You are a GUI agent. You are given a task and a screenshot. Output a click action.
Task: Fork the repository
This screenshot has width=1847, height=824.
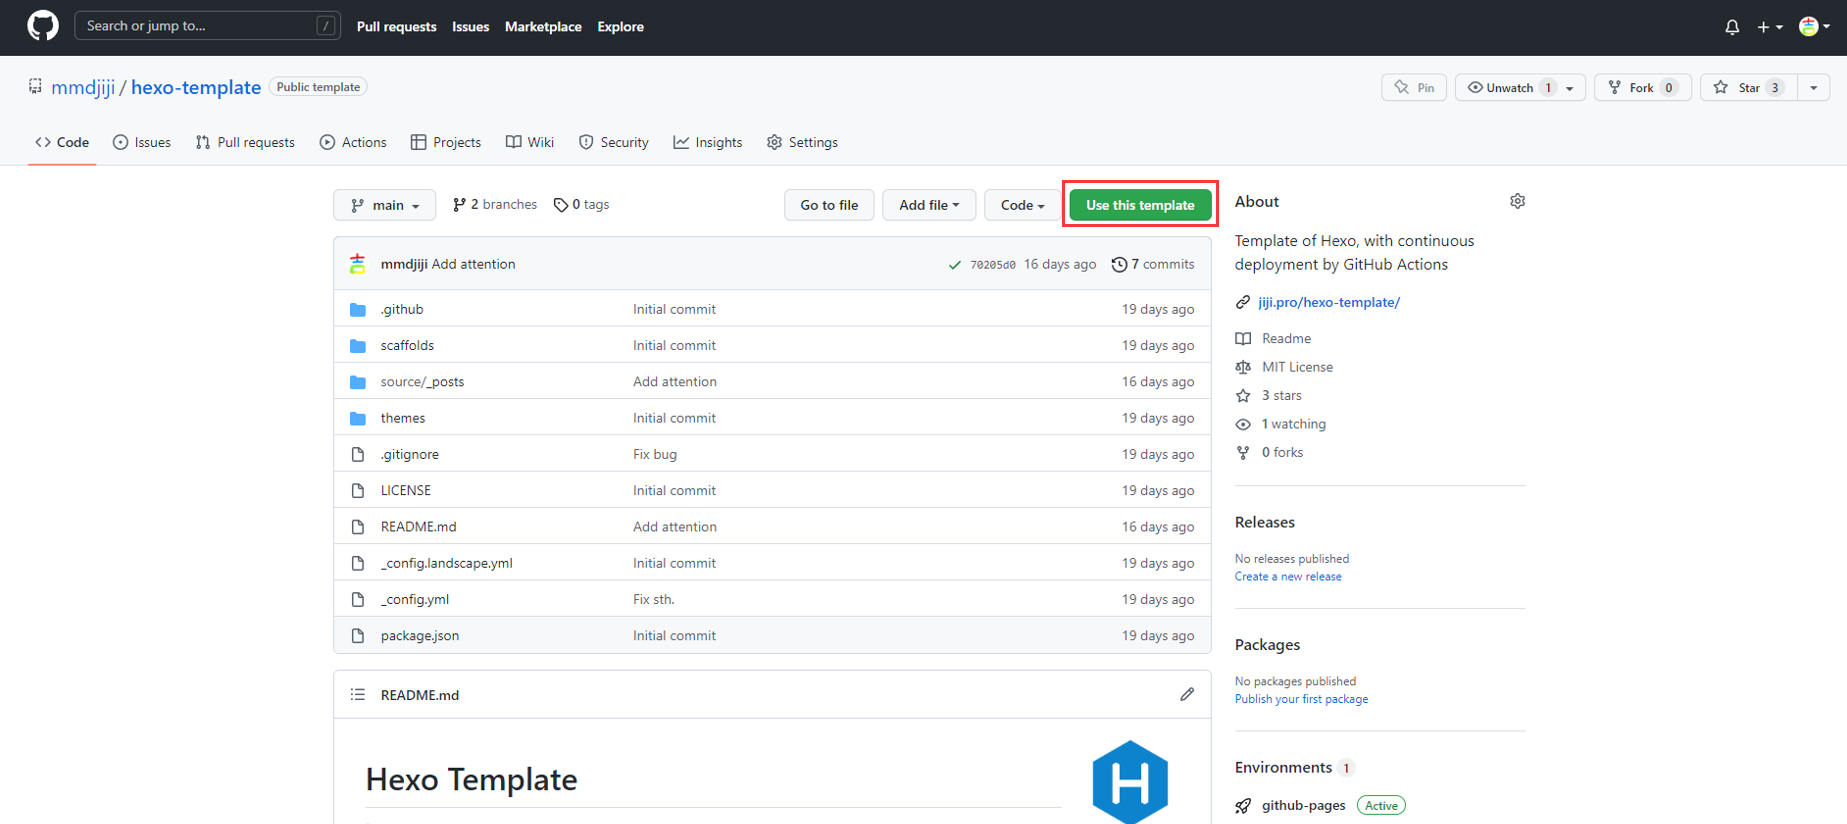1642,88
